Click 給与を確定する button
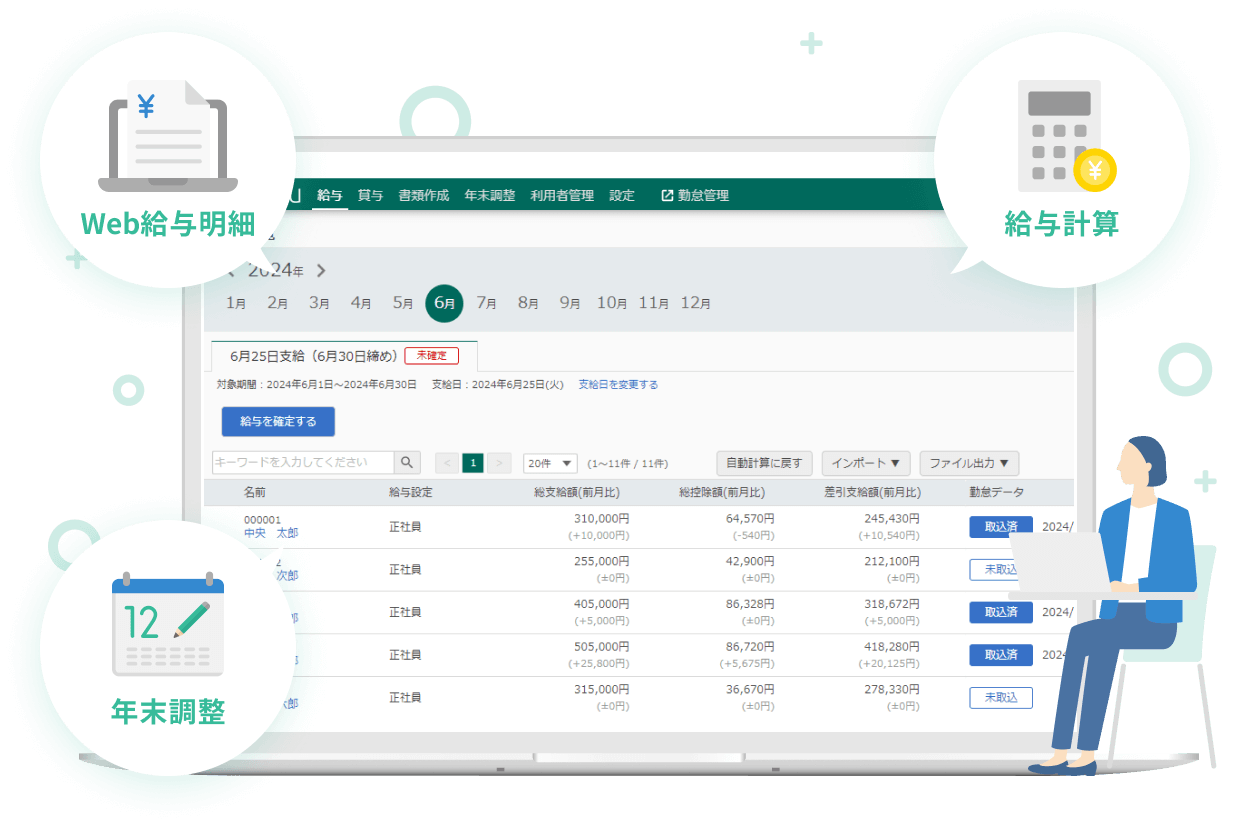This screenshot has width=1238, height=824. click(278, 422)
